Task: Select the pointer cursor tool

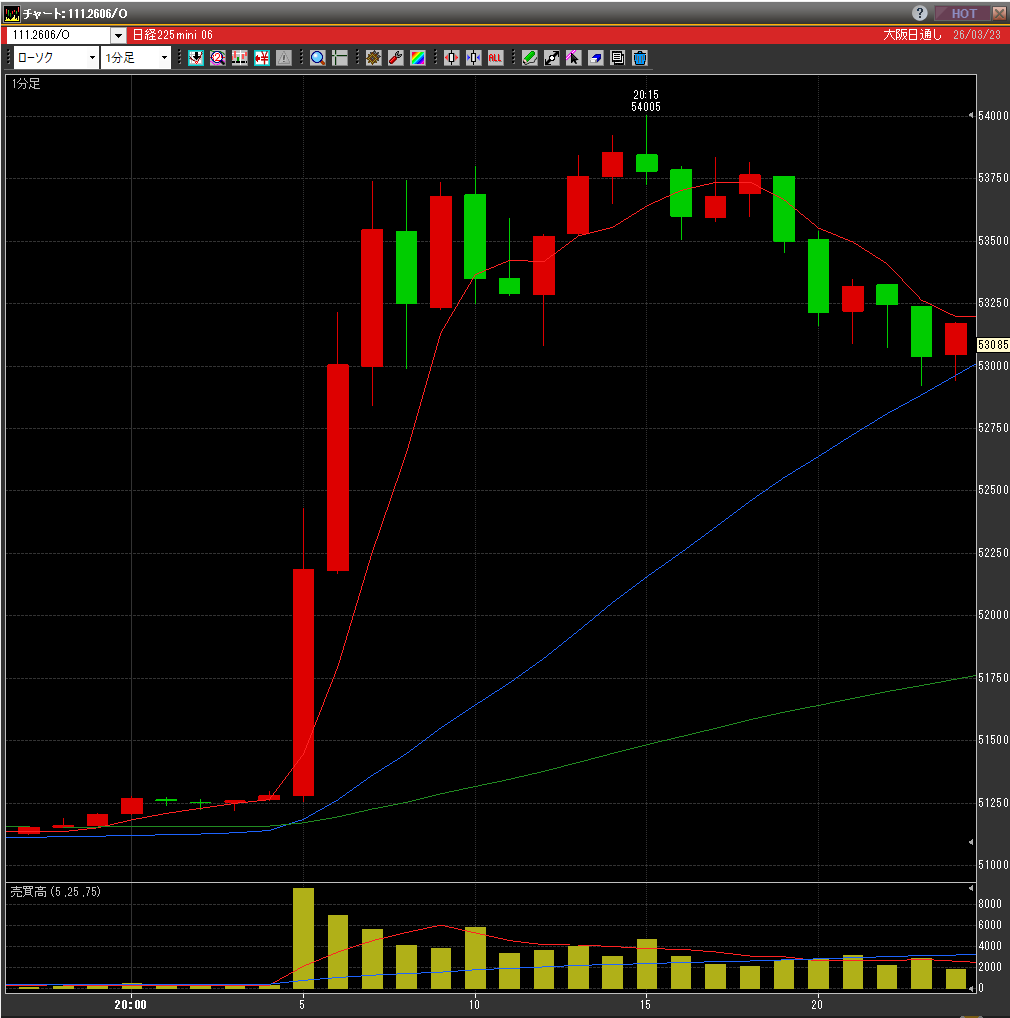Action: click(x=573, y=58)
